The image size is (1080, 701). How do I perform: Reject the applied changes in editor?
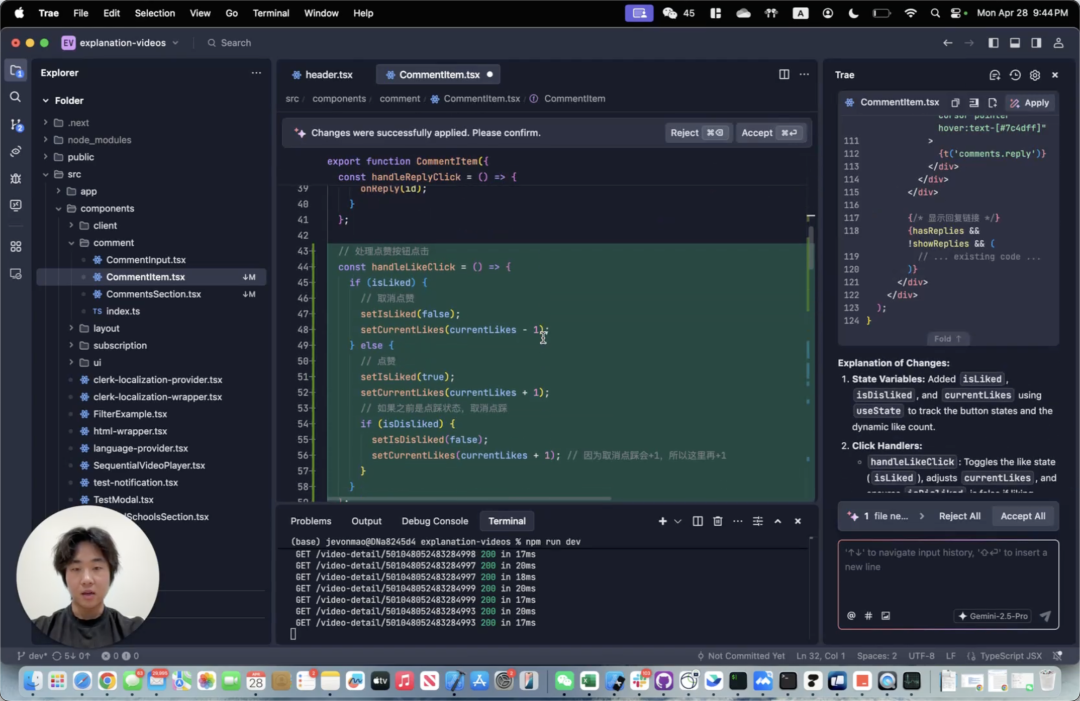[697, 133]
